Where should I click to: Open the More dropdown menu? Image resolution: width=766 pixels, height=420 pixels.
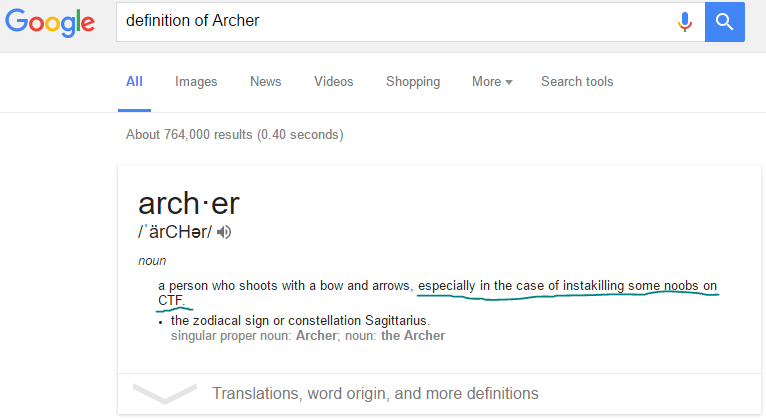point(492,82)
